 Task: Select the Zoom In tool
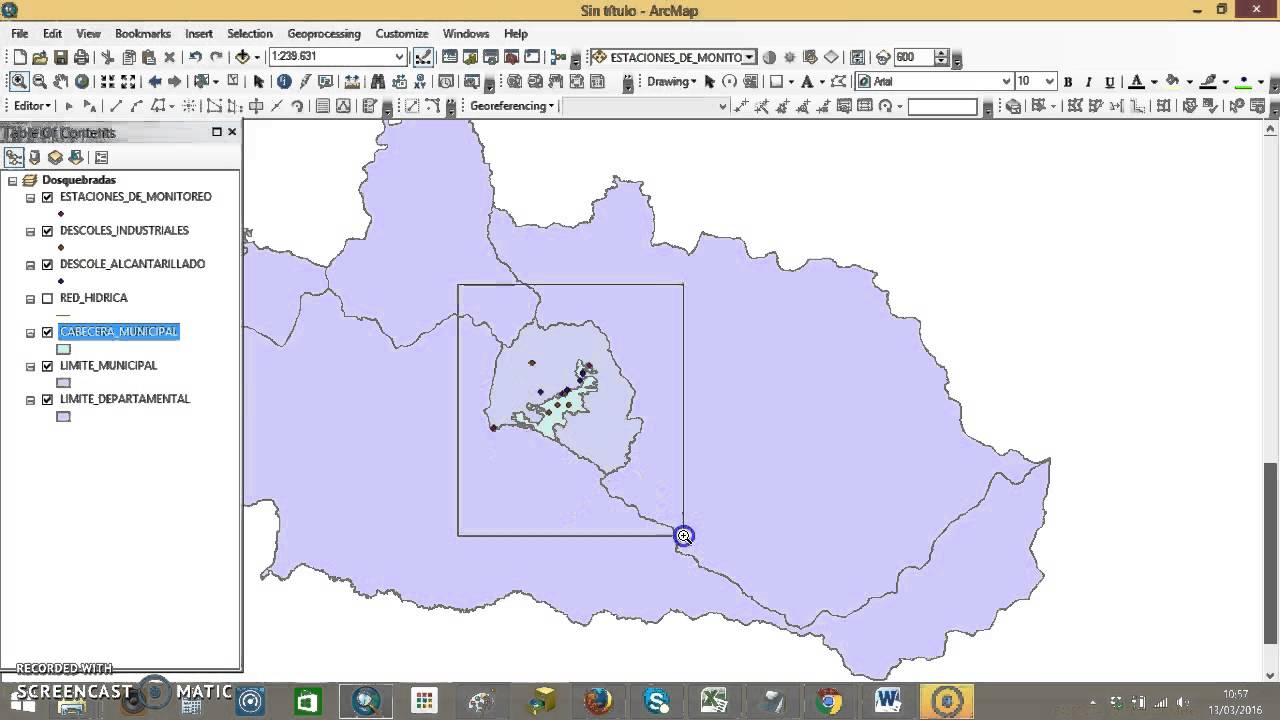[x=18, y=81]
